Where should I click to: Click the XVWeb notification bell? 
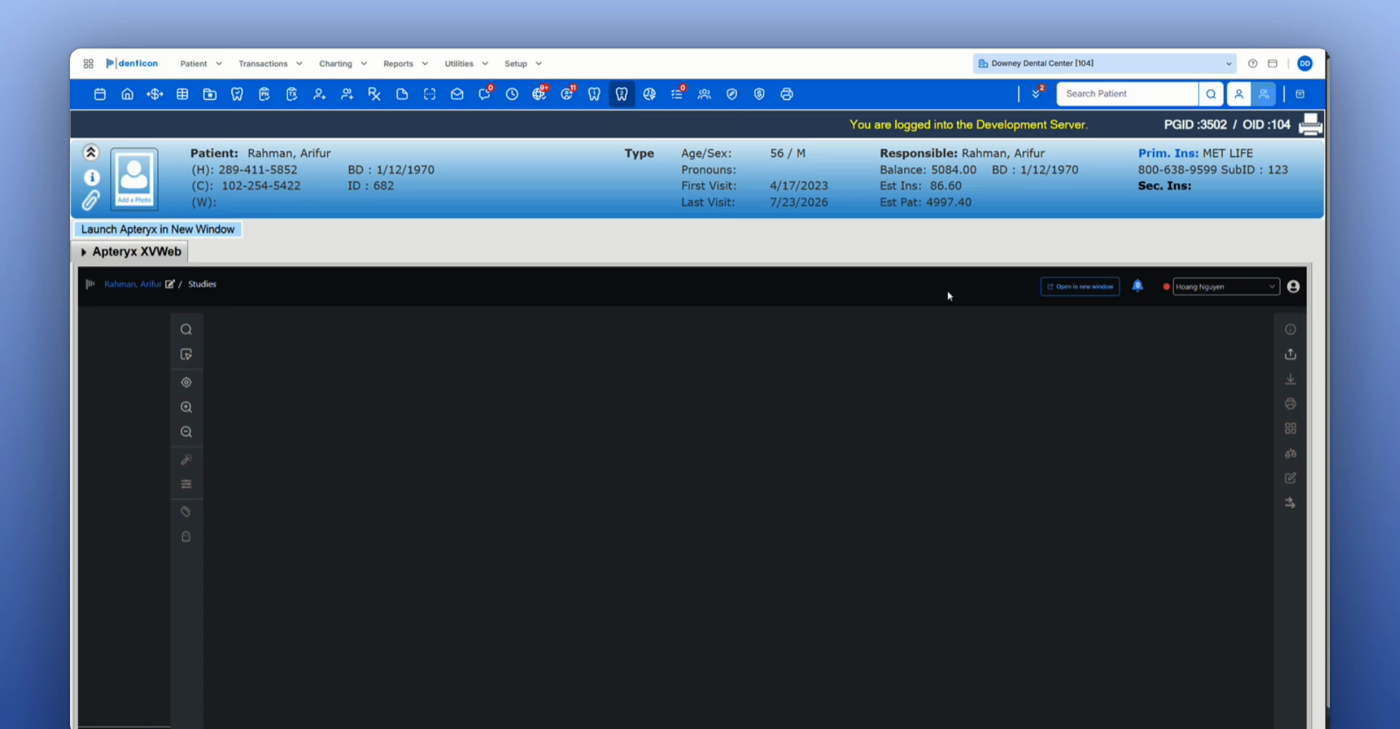click(1137, 286)
